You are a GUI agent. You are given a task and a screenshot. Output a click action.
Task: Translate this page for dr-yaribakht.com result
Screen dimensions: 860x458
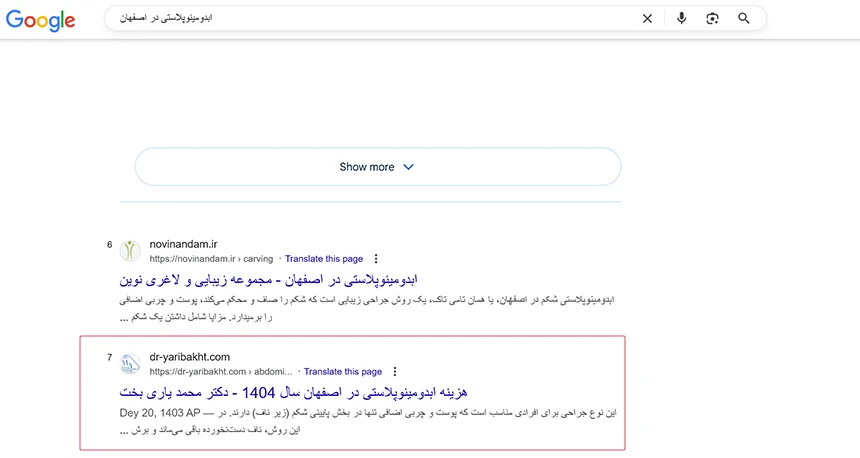(x=342, y=371)
